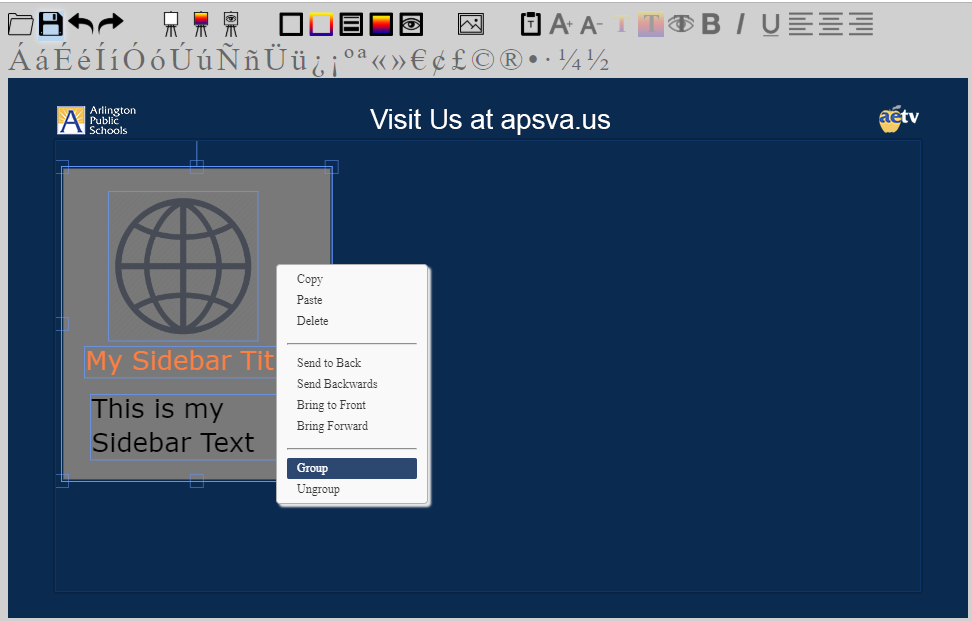Image resolution: width=972 pixels, height=621 pixels.
Task: Redo the last action
Action: pos(108,23)
